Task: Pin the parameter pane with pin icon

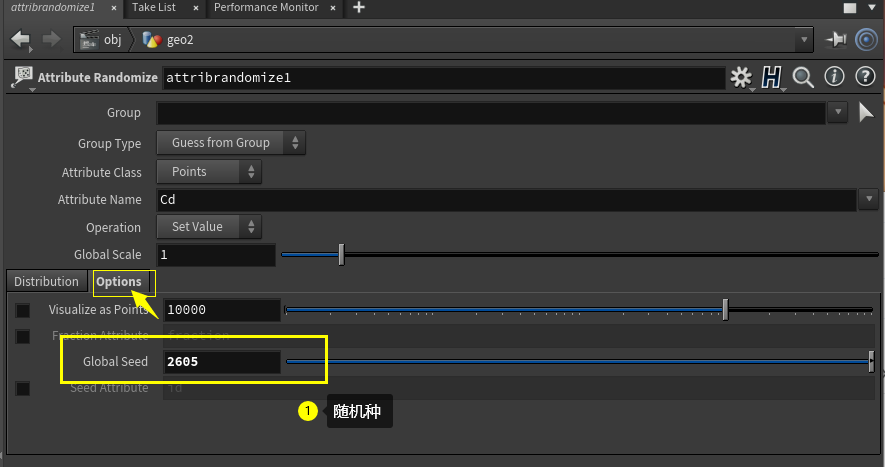Action: (x=836, y=40)
